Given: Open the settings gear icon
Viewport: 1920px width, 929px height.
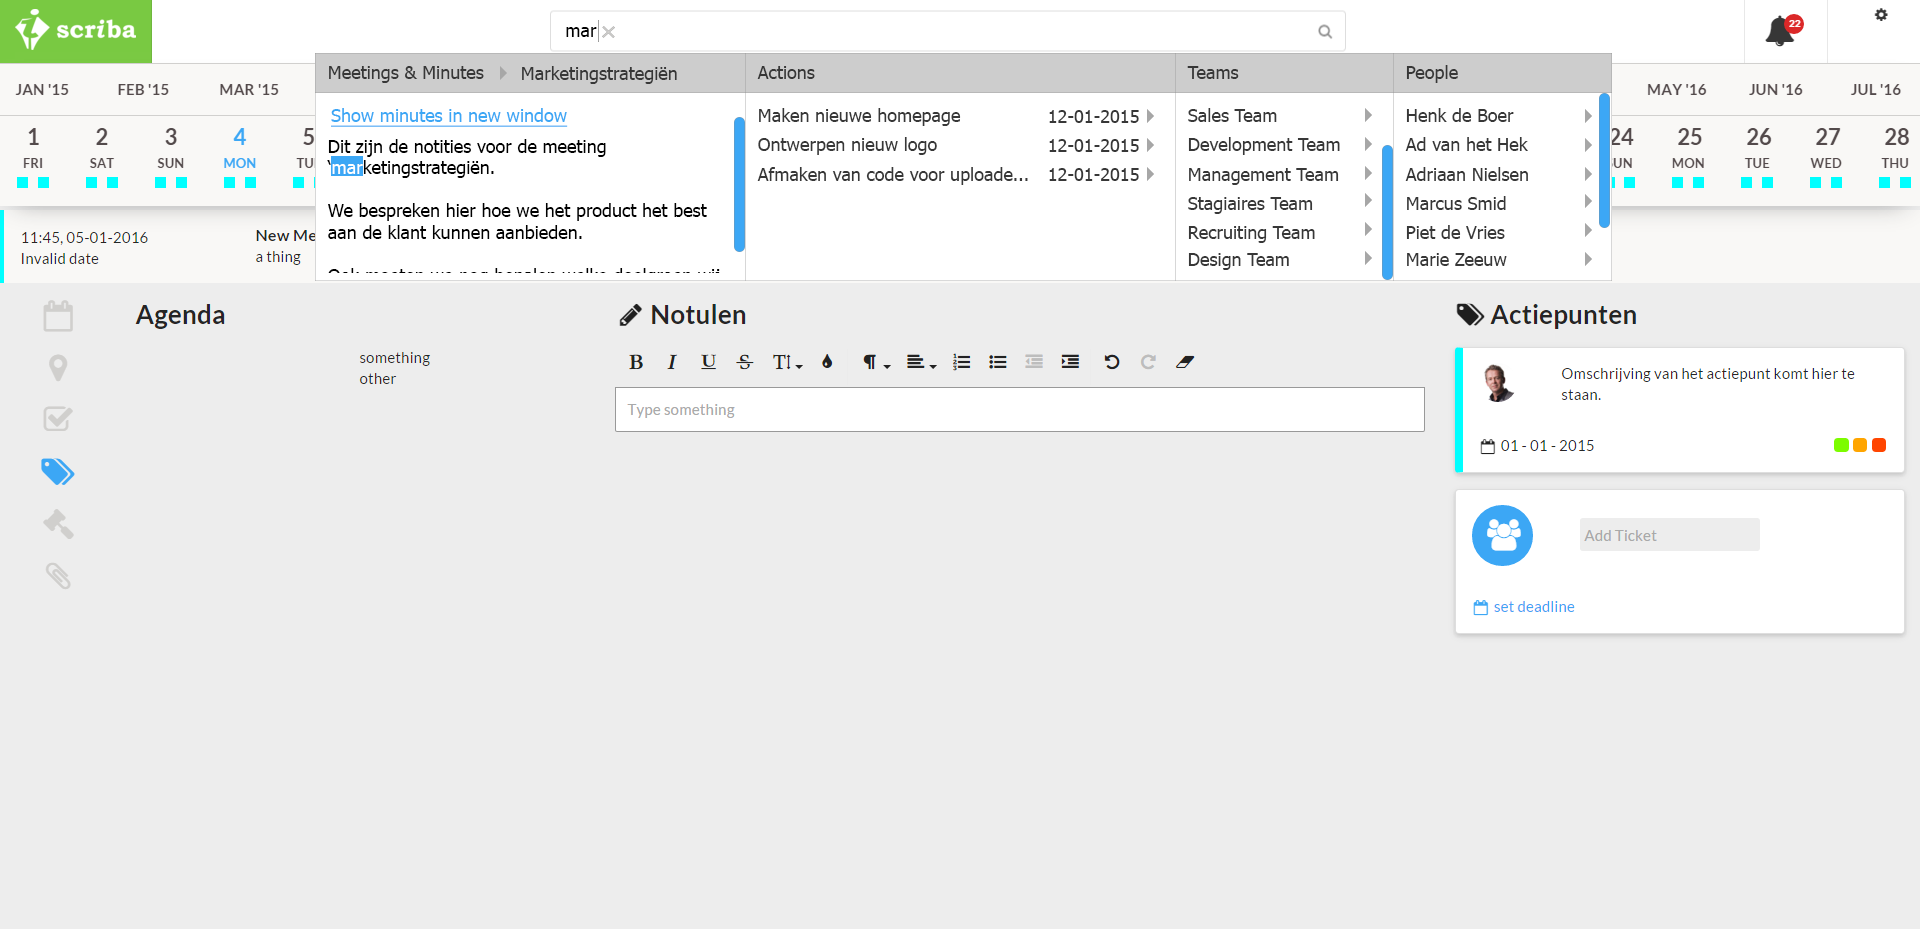Looking at the screenshot, I should 1881,15.
